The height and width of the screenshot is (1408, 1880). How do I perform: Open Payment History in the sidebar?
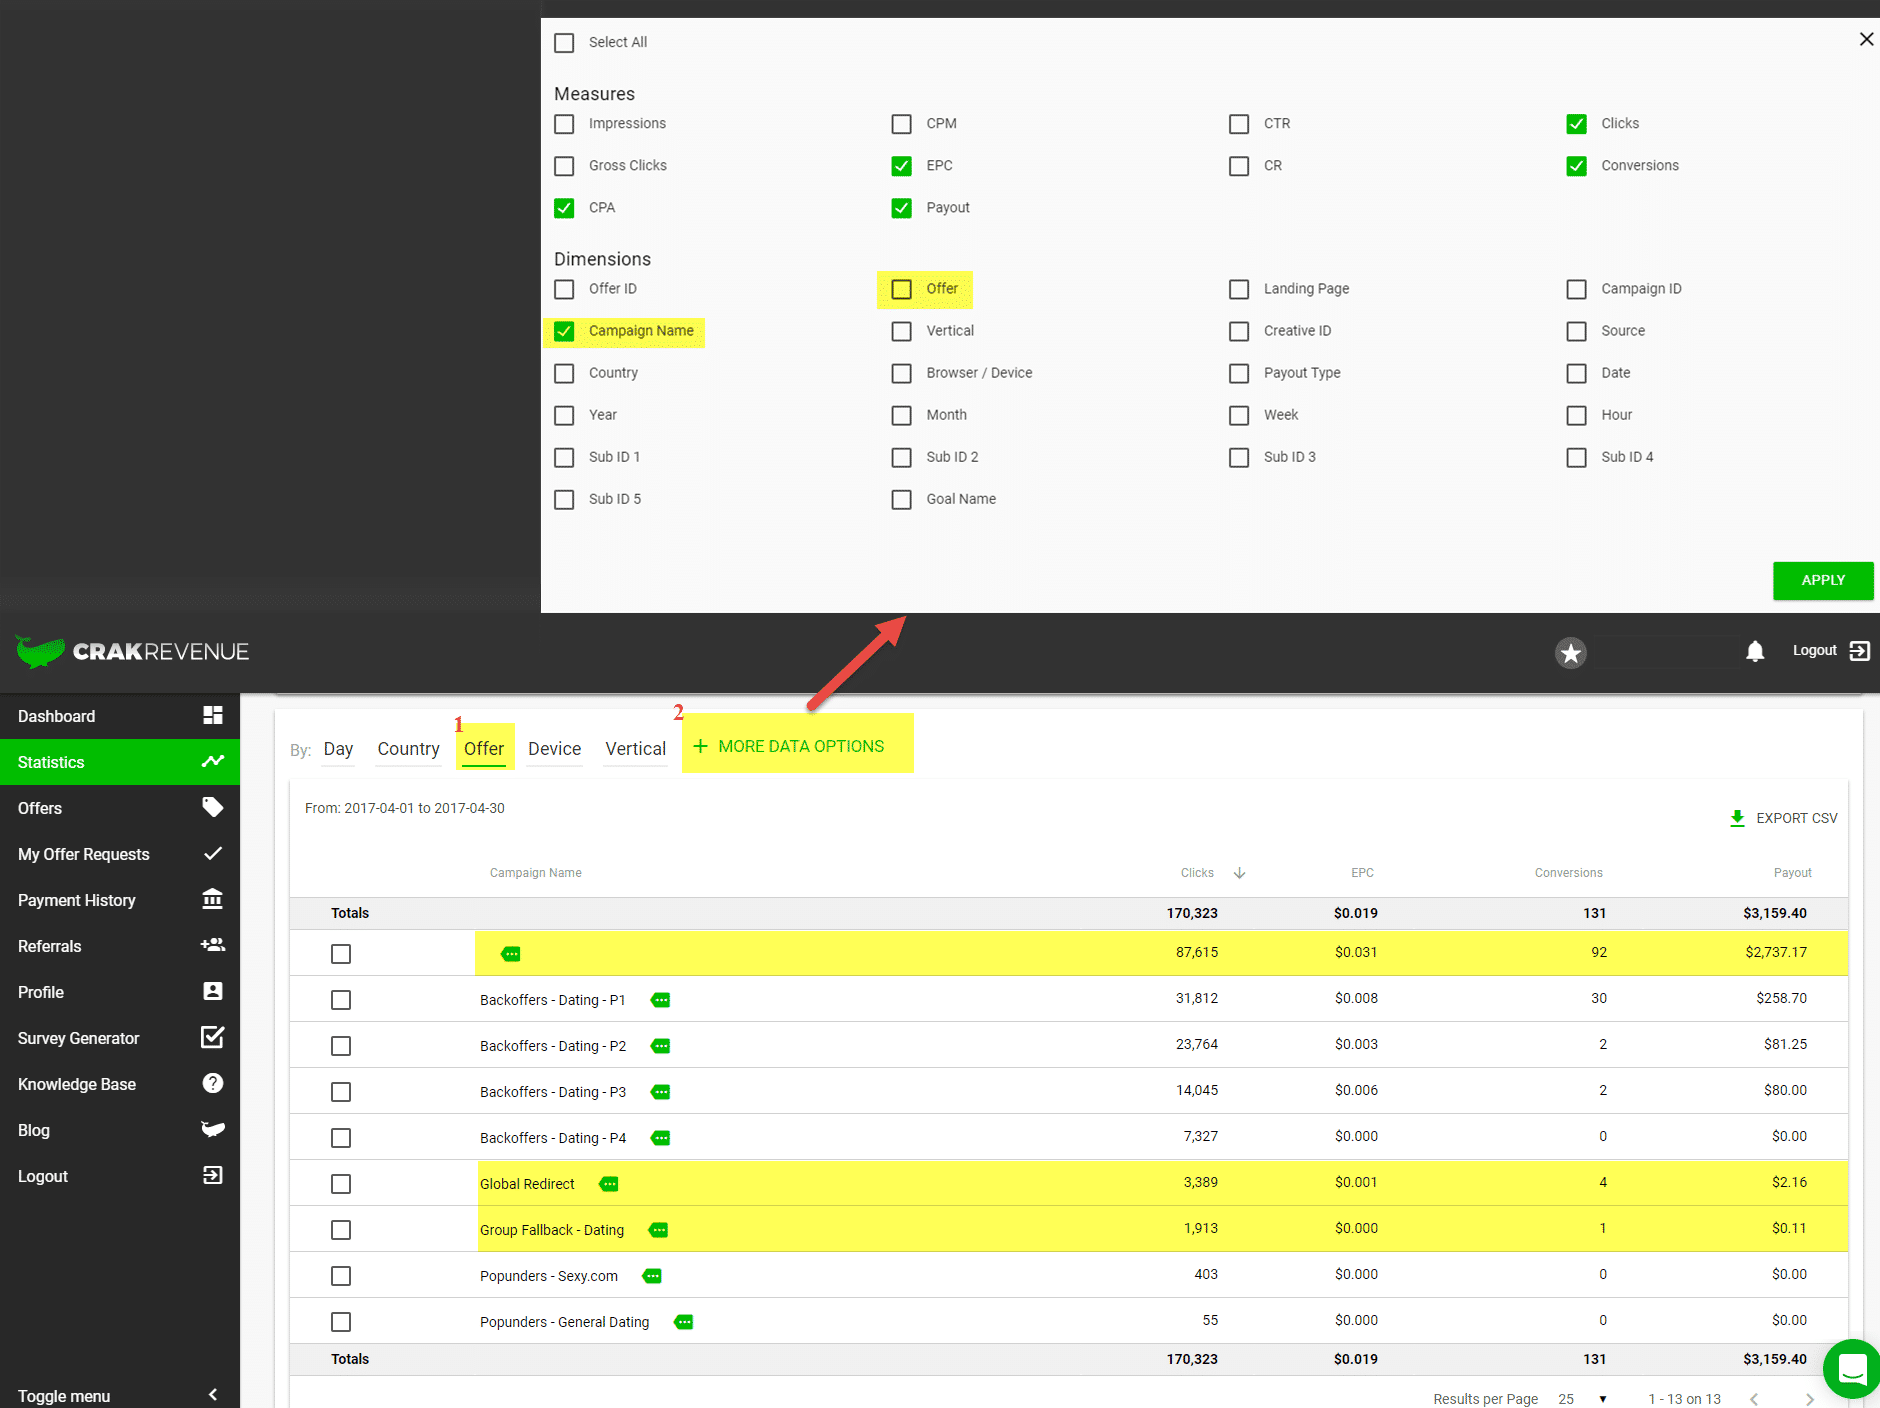click(77, 900)
